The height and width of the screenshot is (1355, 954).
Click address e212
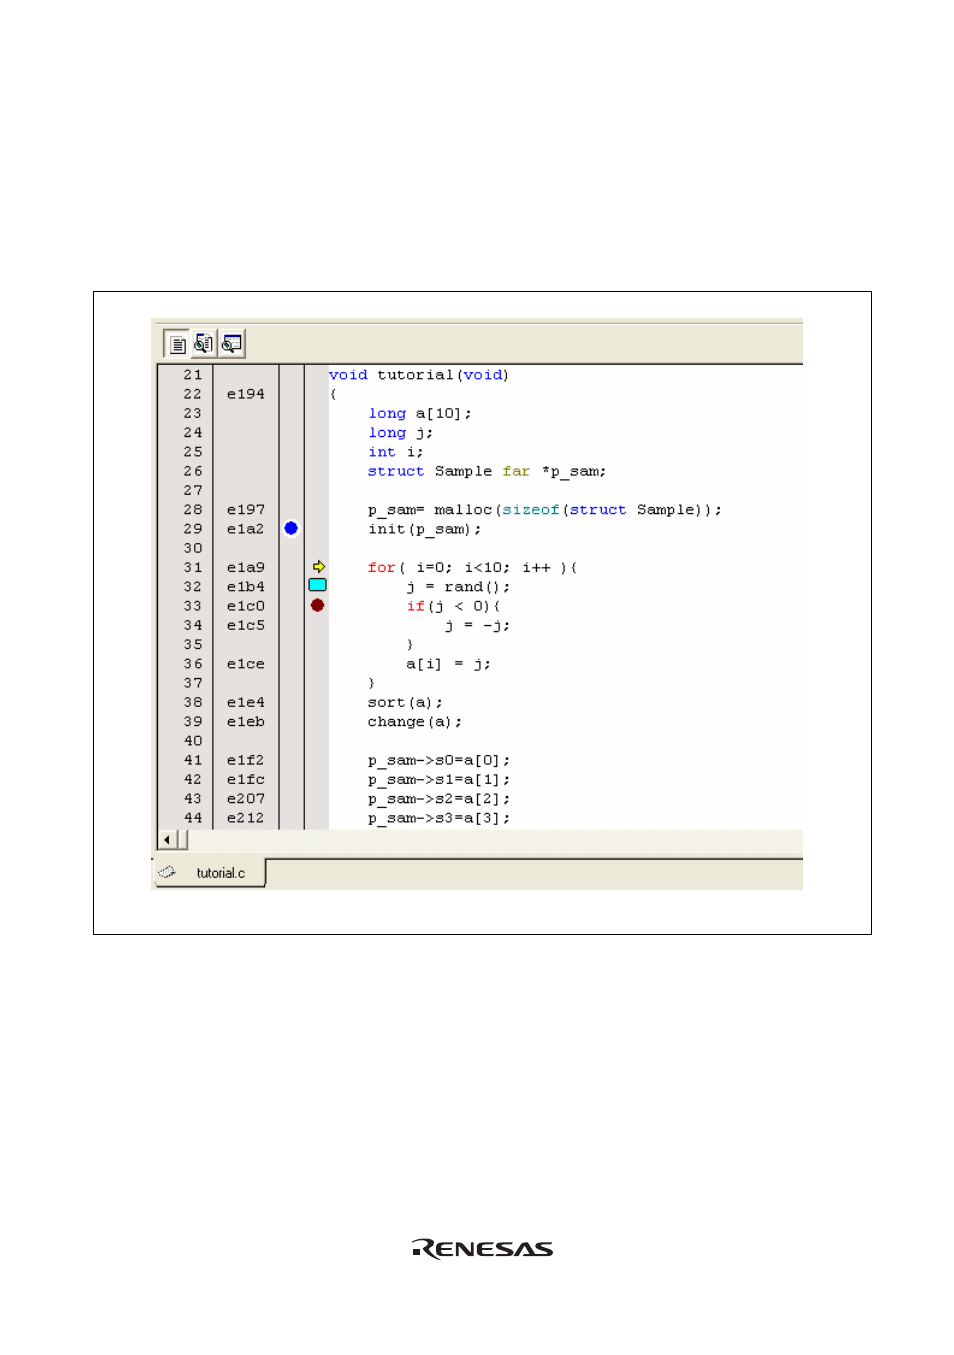click(x=246, y=818)
